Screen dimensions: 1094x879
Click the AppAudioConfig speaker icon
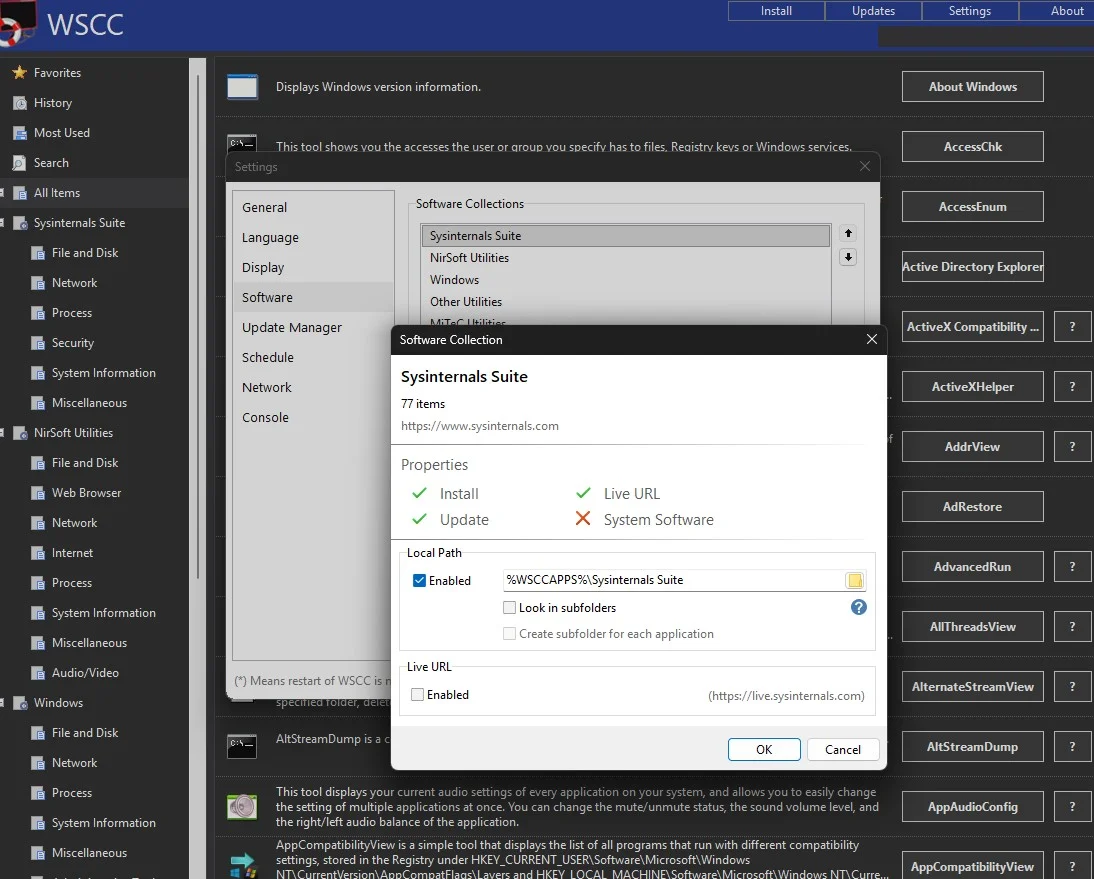(x=242, y=806)
